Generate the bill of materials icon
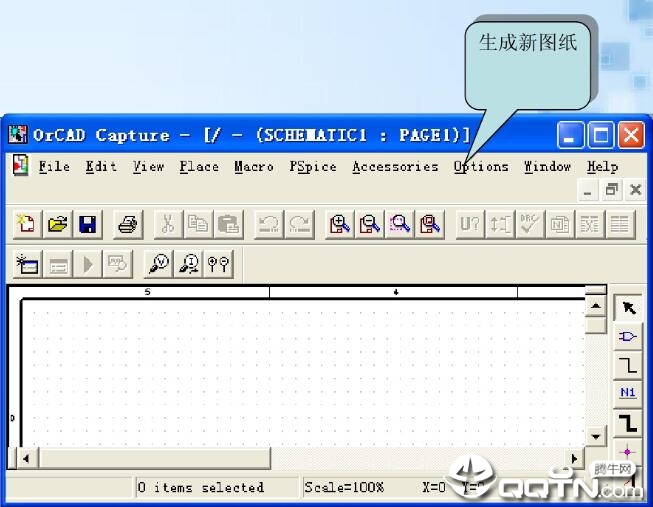 tap(620, 225)
